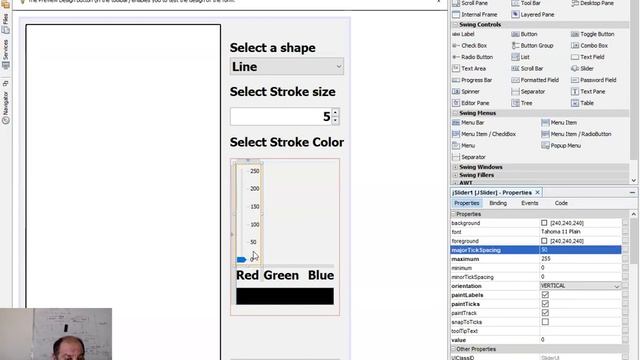Choose the Slider palette component
This screenshot has width=640, height=360.
pyautogui.click(x=582, y=69)
